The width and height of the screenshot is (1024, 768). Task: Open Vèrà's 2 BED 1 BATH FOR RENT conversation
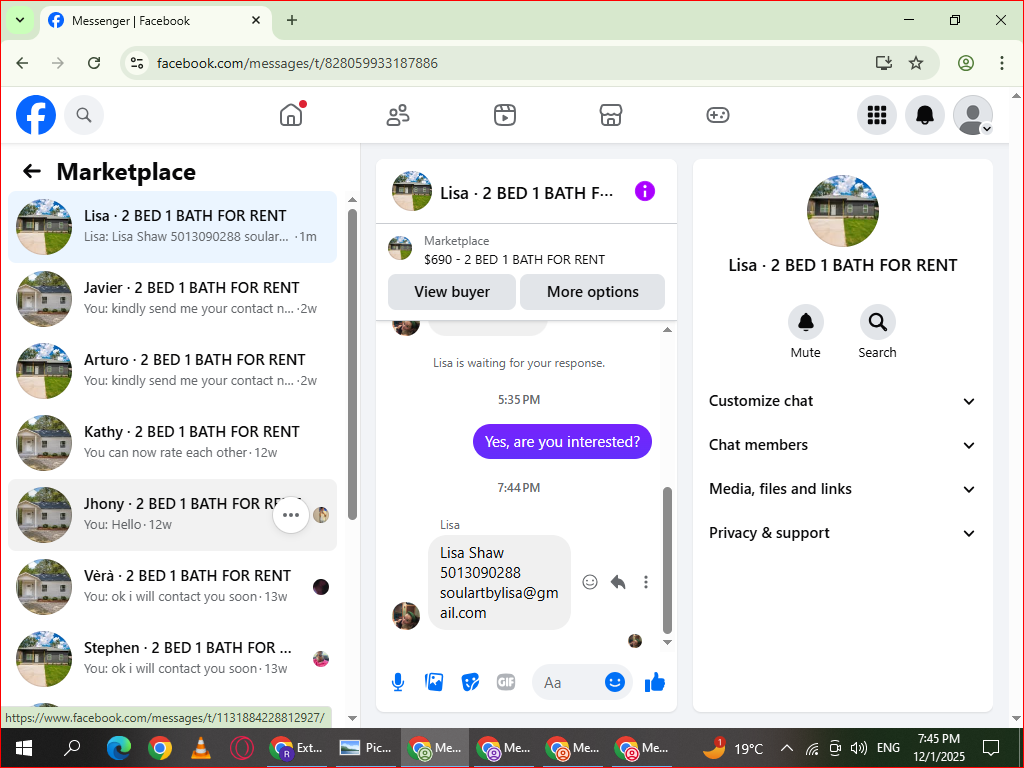[172, 587]
